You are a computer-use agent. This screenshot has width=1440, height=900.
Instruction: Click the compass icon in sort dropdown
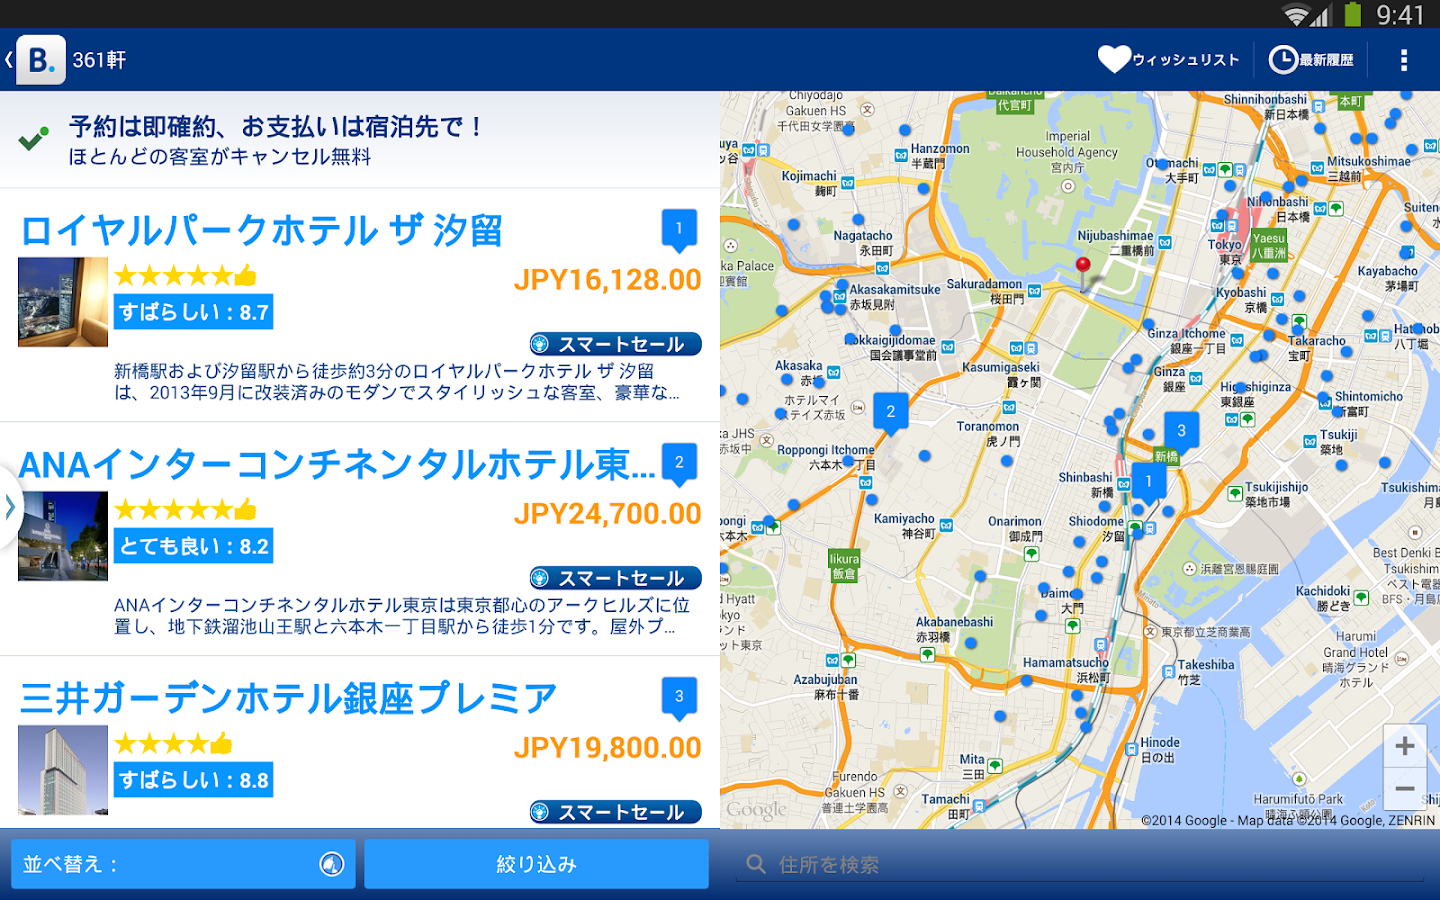coord(332,864)
